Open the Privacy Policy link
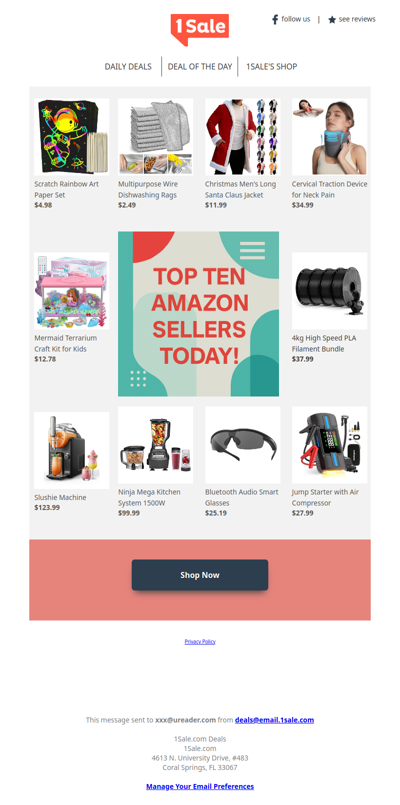The width and height of the screenshot is (400, 805). (200, 642)
